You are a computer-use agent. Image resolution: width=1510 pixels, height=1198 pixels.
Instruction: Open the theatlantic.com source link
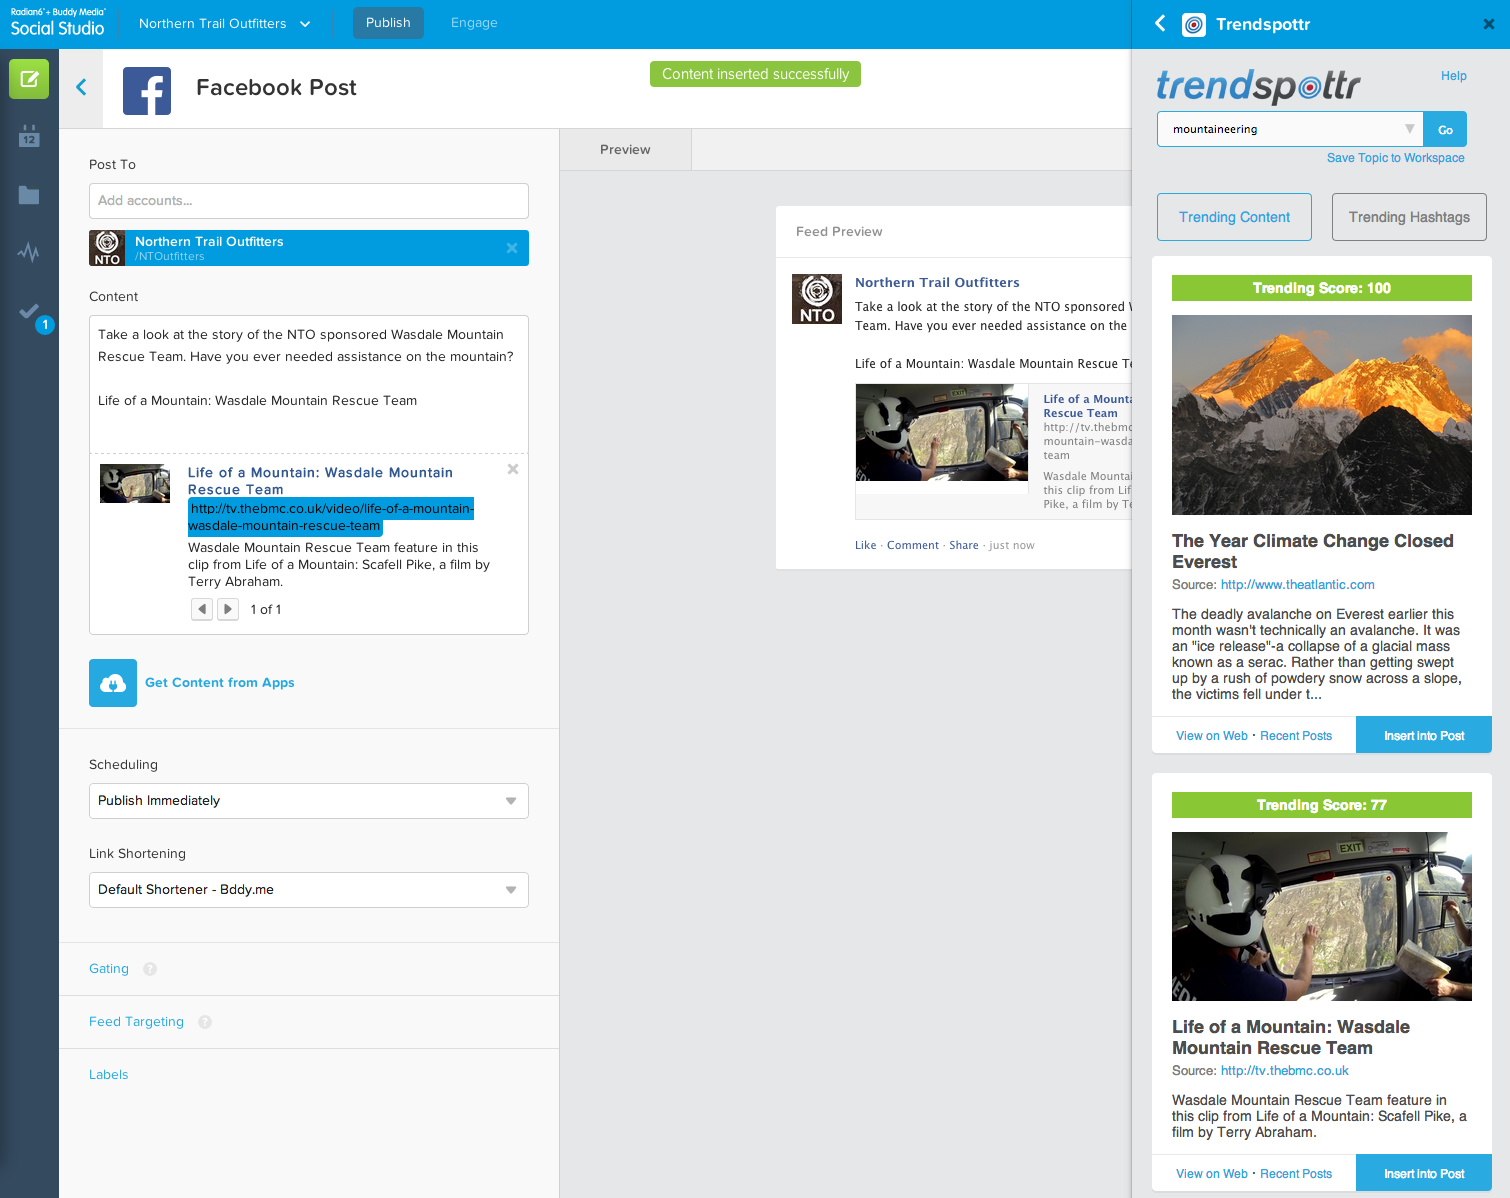[1298, 585]
